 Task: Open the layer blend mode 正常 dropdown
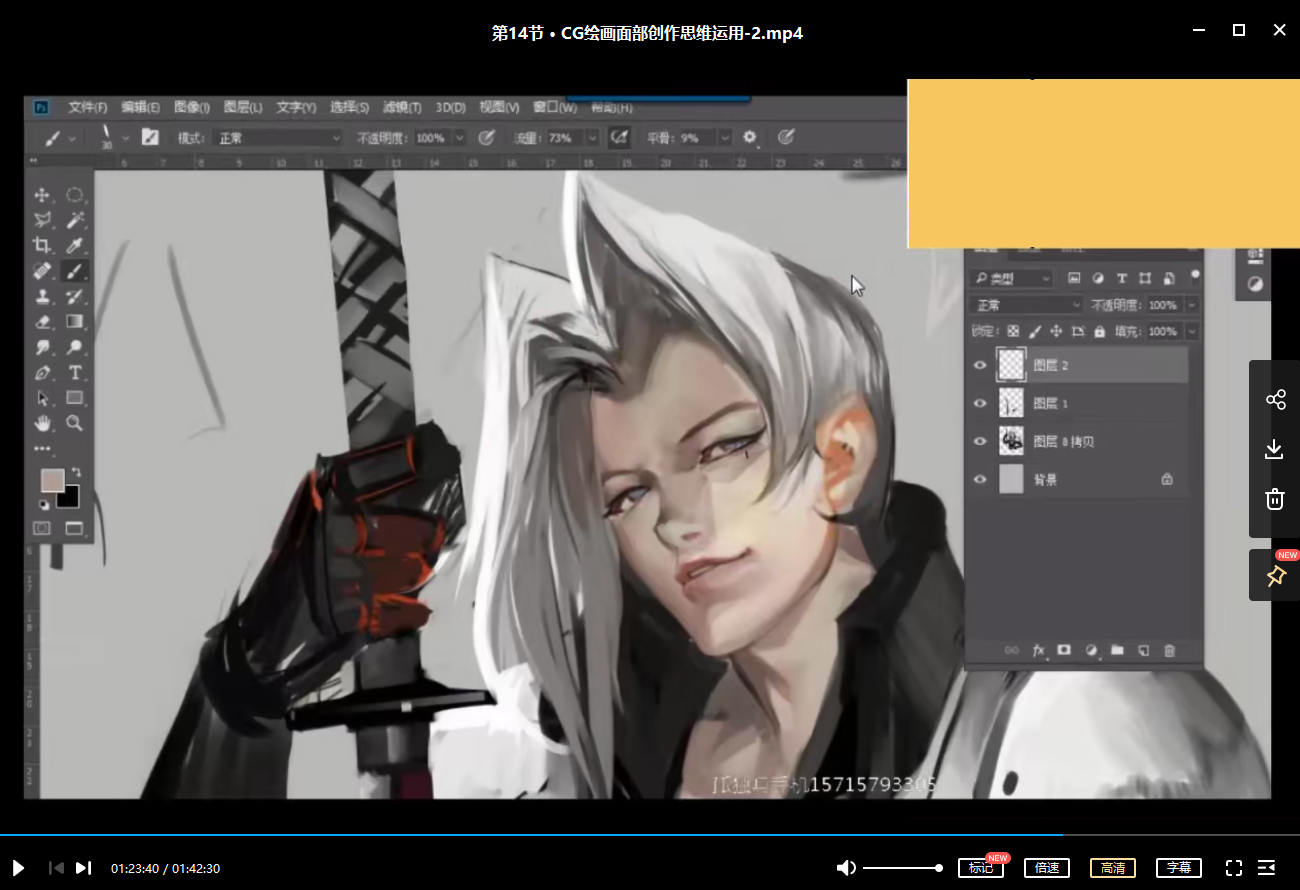click(1027, 305)
